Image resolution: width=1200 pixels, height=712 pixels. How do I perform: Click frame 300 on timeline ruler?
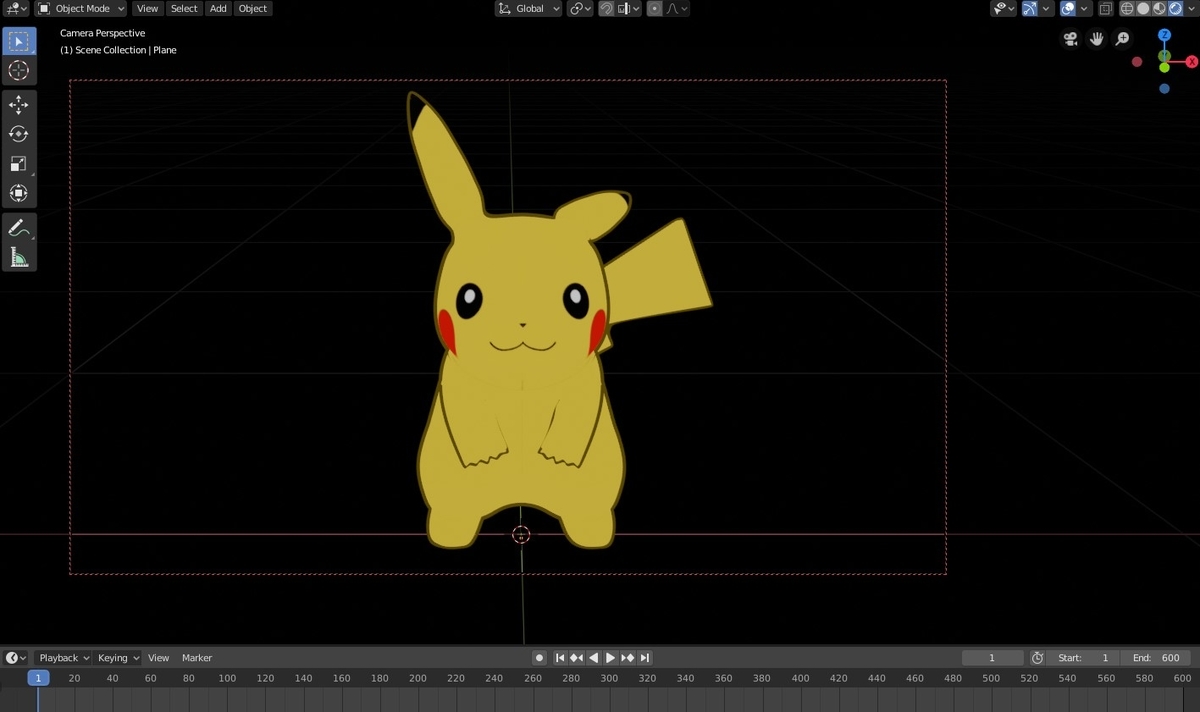[609, 678]
